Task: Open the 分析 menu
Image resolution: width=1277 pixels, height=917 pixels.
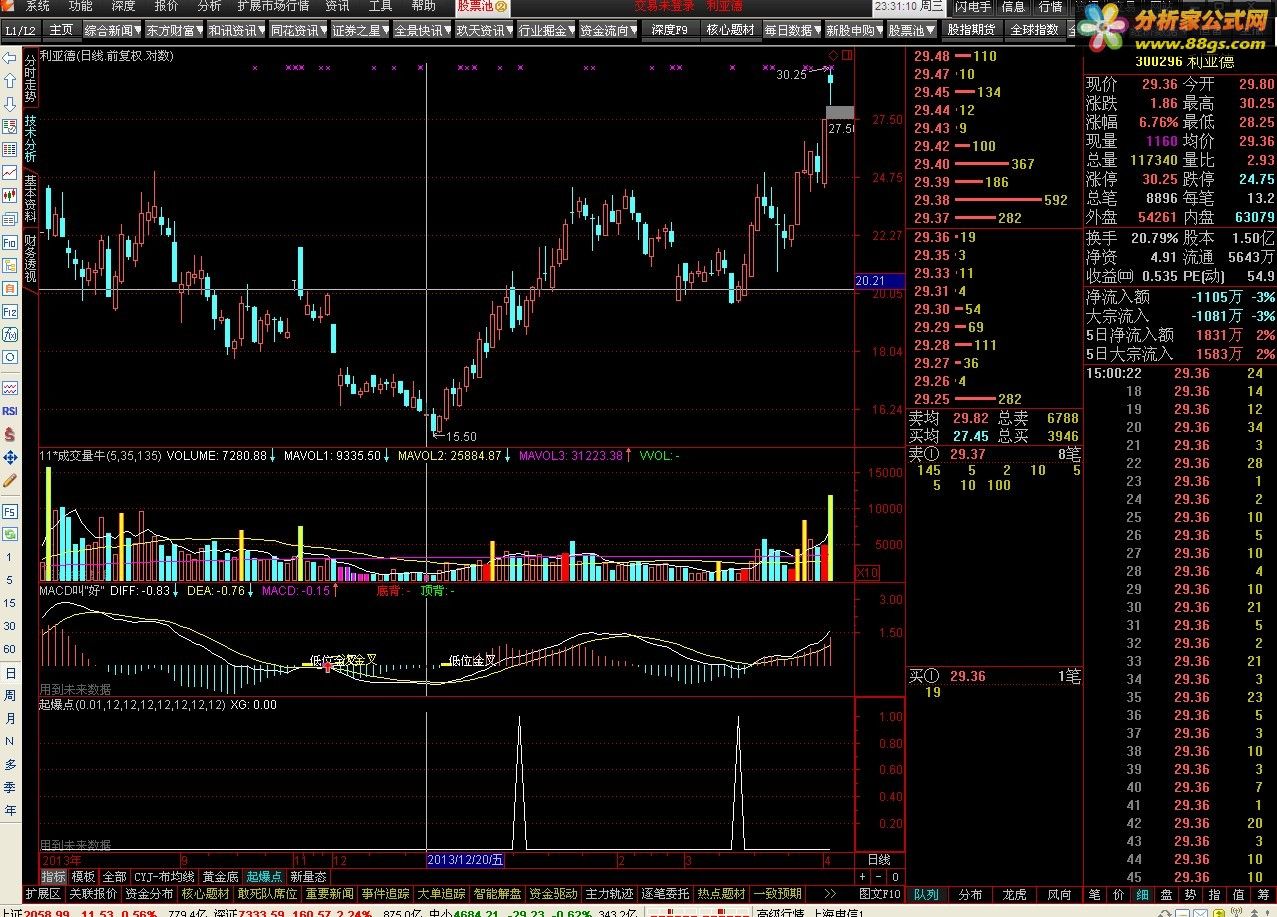Action: pyautogui.click(x=209, y=6)
